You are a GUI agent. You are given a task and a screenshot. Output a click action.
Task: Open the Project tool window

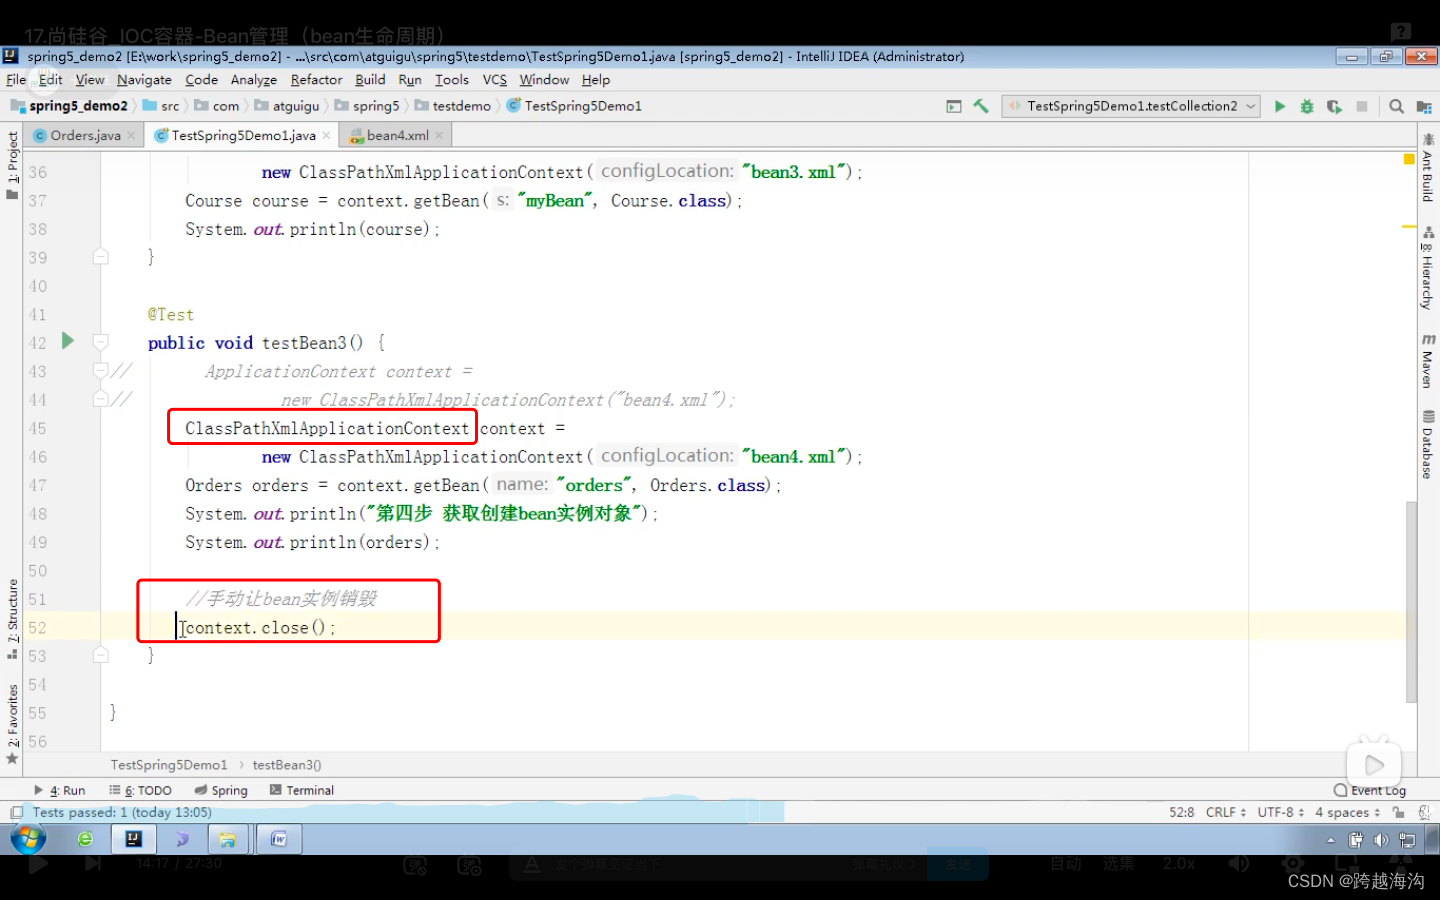coord(12,165)
